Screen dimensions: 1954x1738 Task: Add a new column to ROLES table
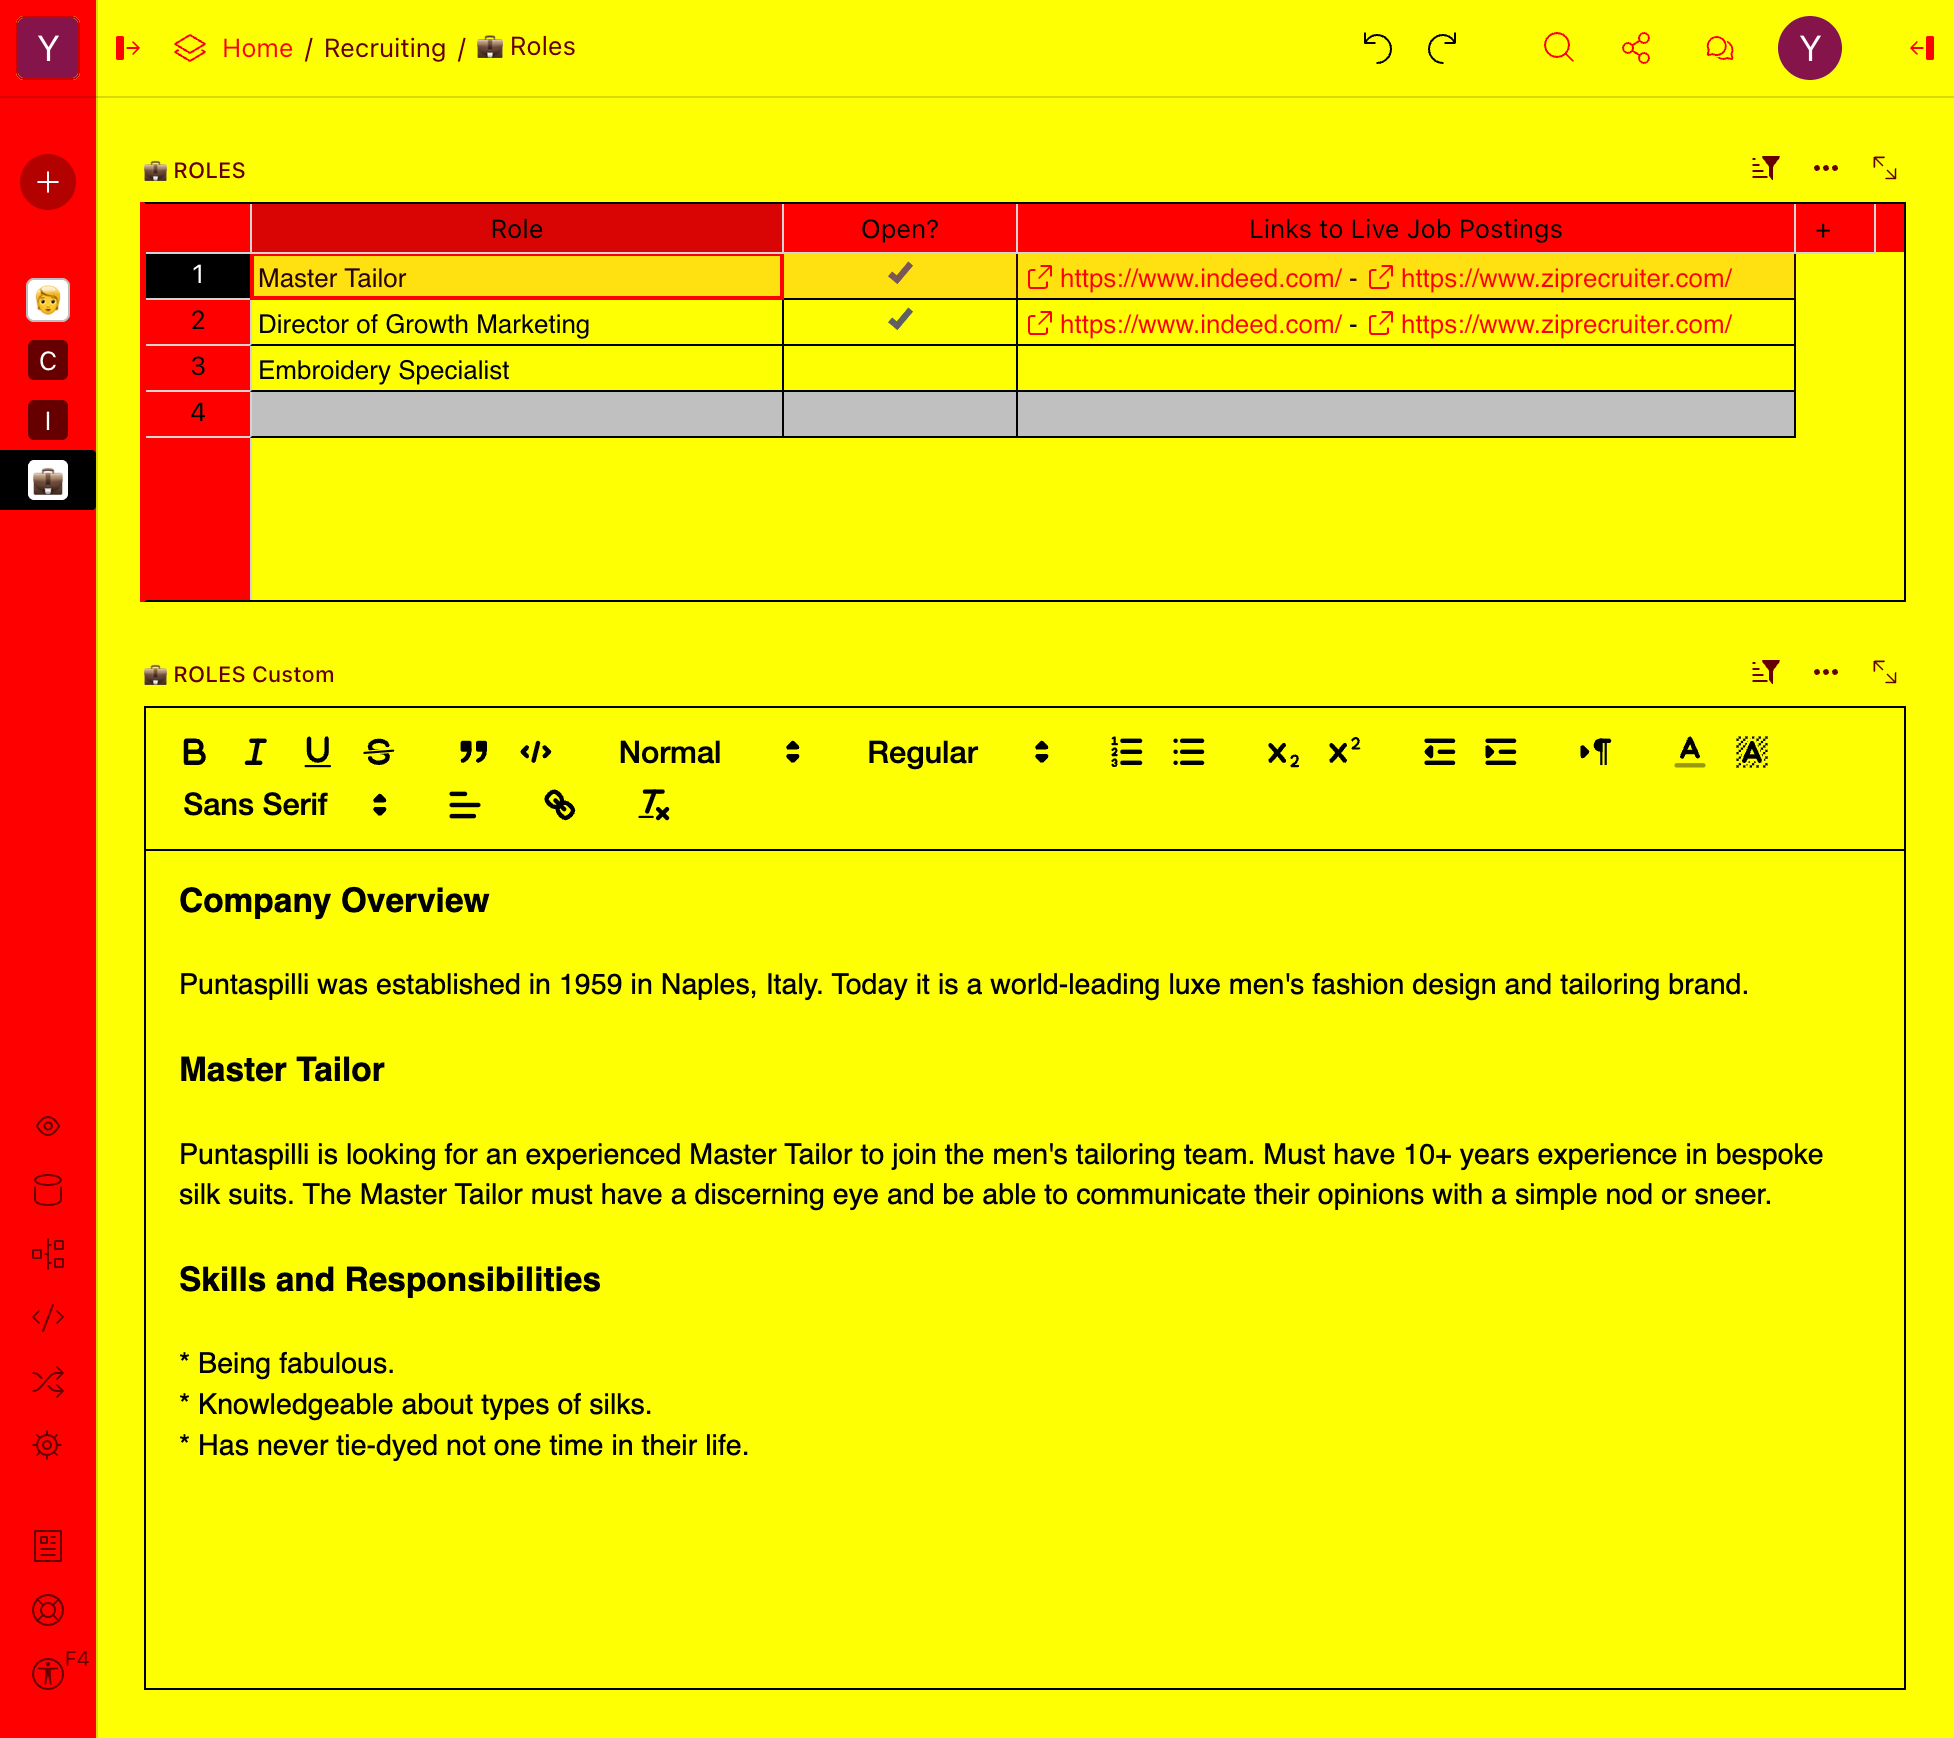click(x=1823, y=230)
